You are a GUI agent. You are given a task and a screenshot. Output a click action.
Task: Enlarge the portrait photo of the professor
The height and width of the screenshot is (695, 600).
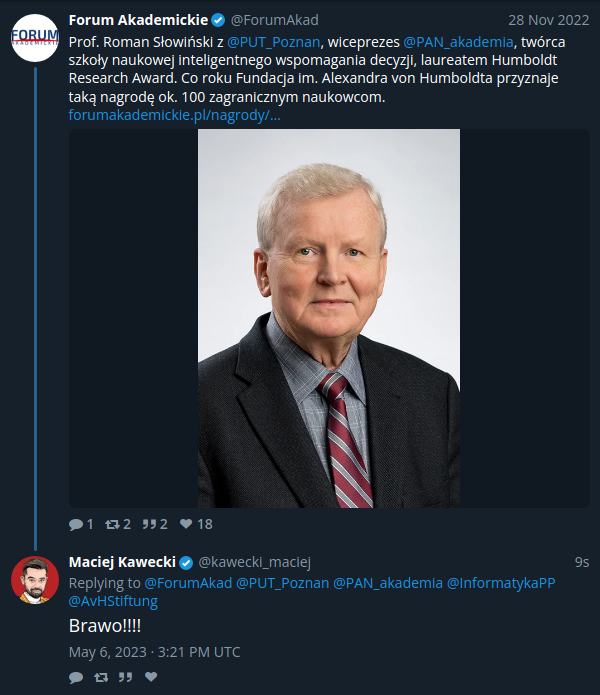(x=329, y=318)
